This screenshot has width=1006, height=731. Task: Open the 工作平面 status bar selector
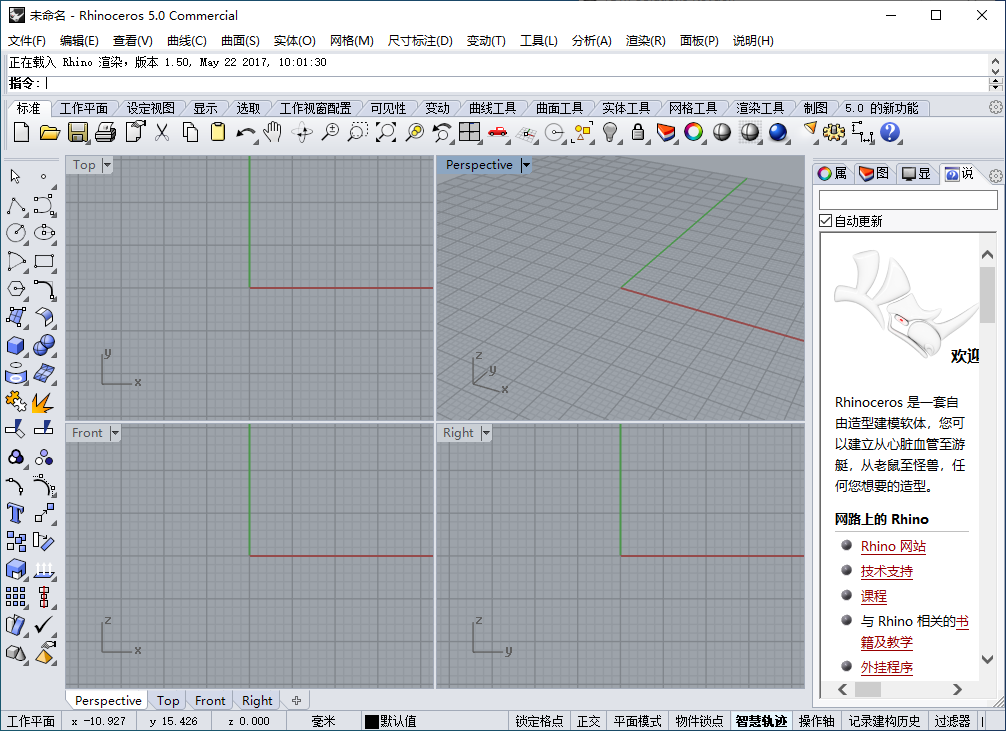coord(31,721)
